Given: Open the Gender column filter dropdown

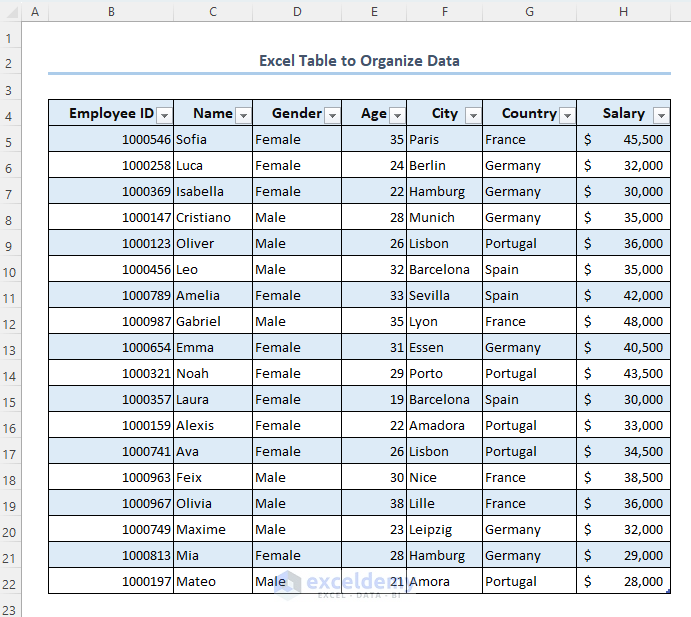Looking at the screenshot, I should pyautogui.click(x=332, y=115).
